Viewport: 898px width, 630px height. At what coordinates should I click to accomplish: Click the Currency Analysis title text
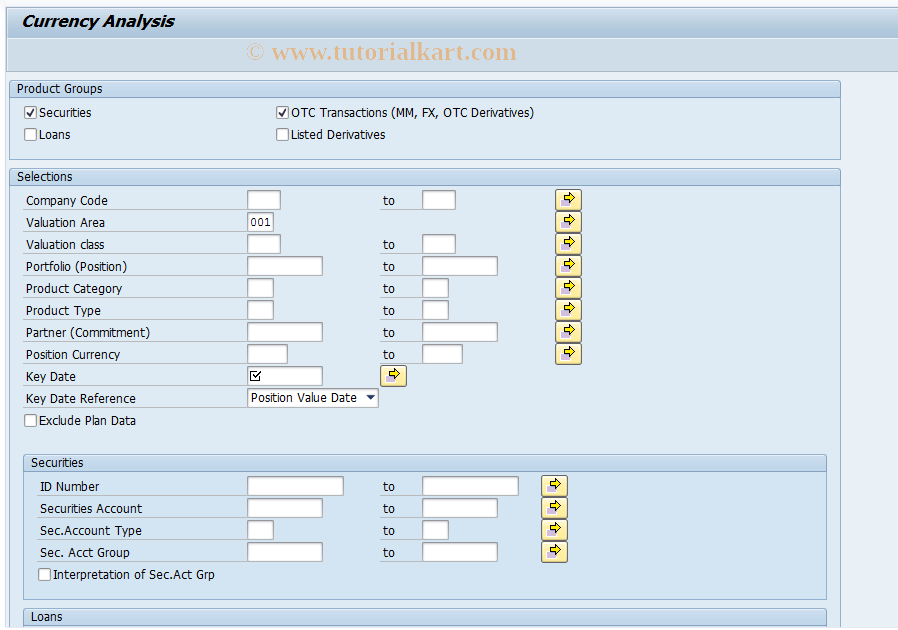coord(98,21)
